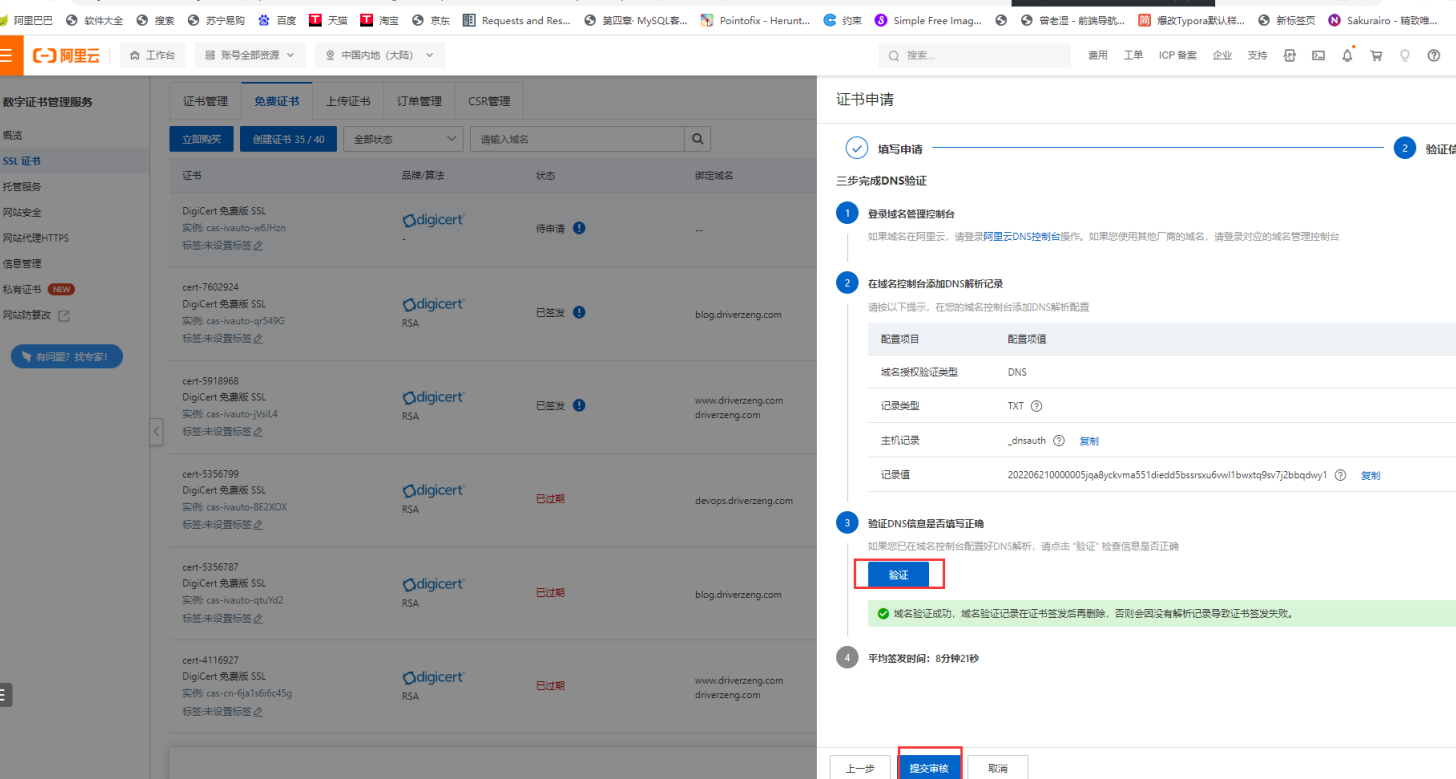This screenshot has width=1456, height=779.
Task: Collapse the left sidebar with arrow handle
Action: pyautogui.click(x=156, y=431)
